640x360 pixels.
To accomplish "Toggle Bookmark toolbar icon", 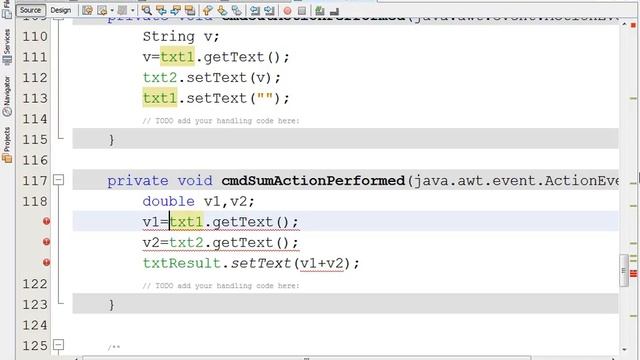I will (x=236, y=11).
